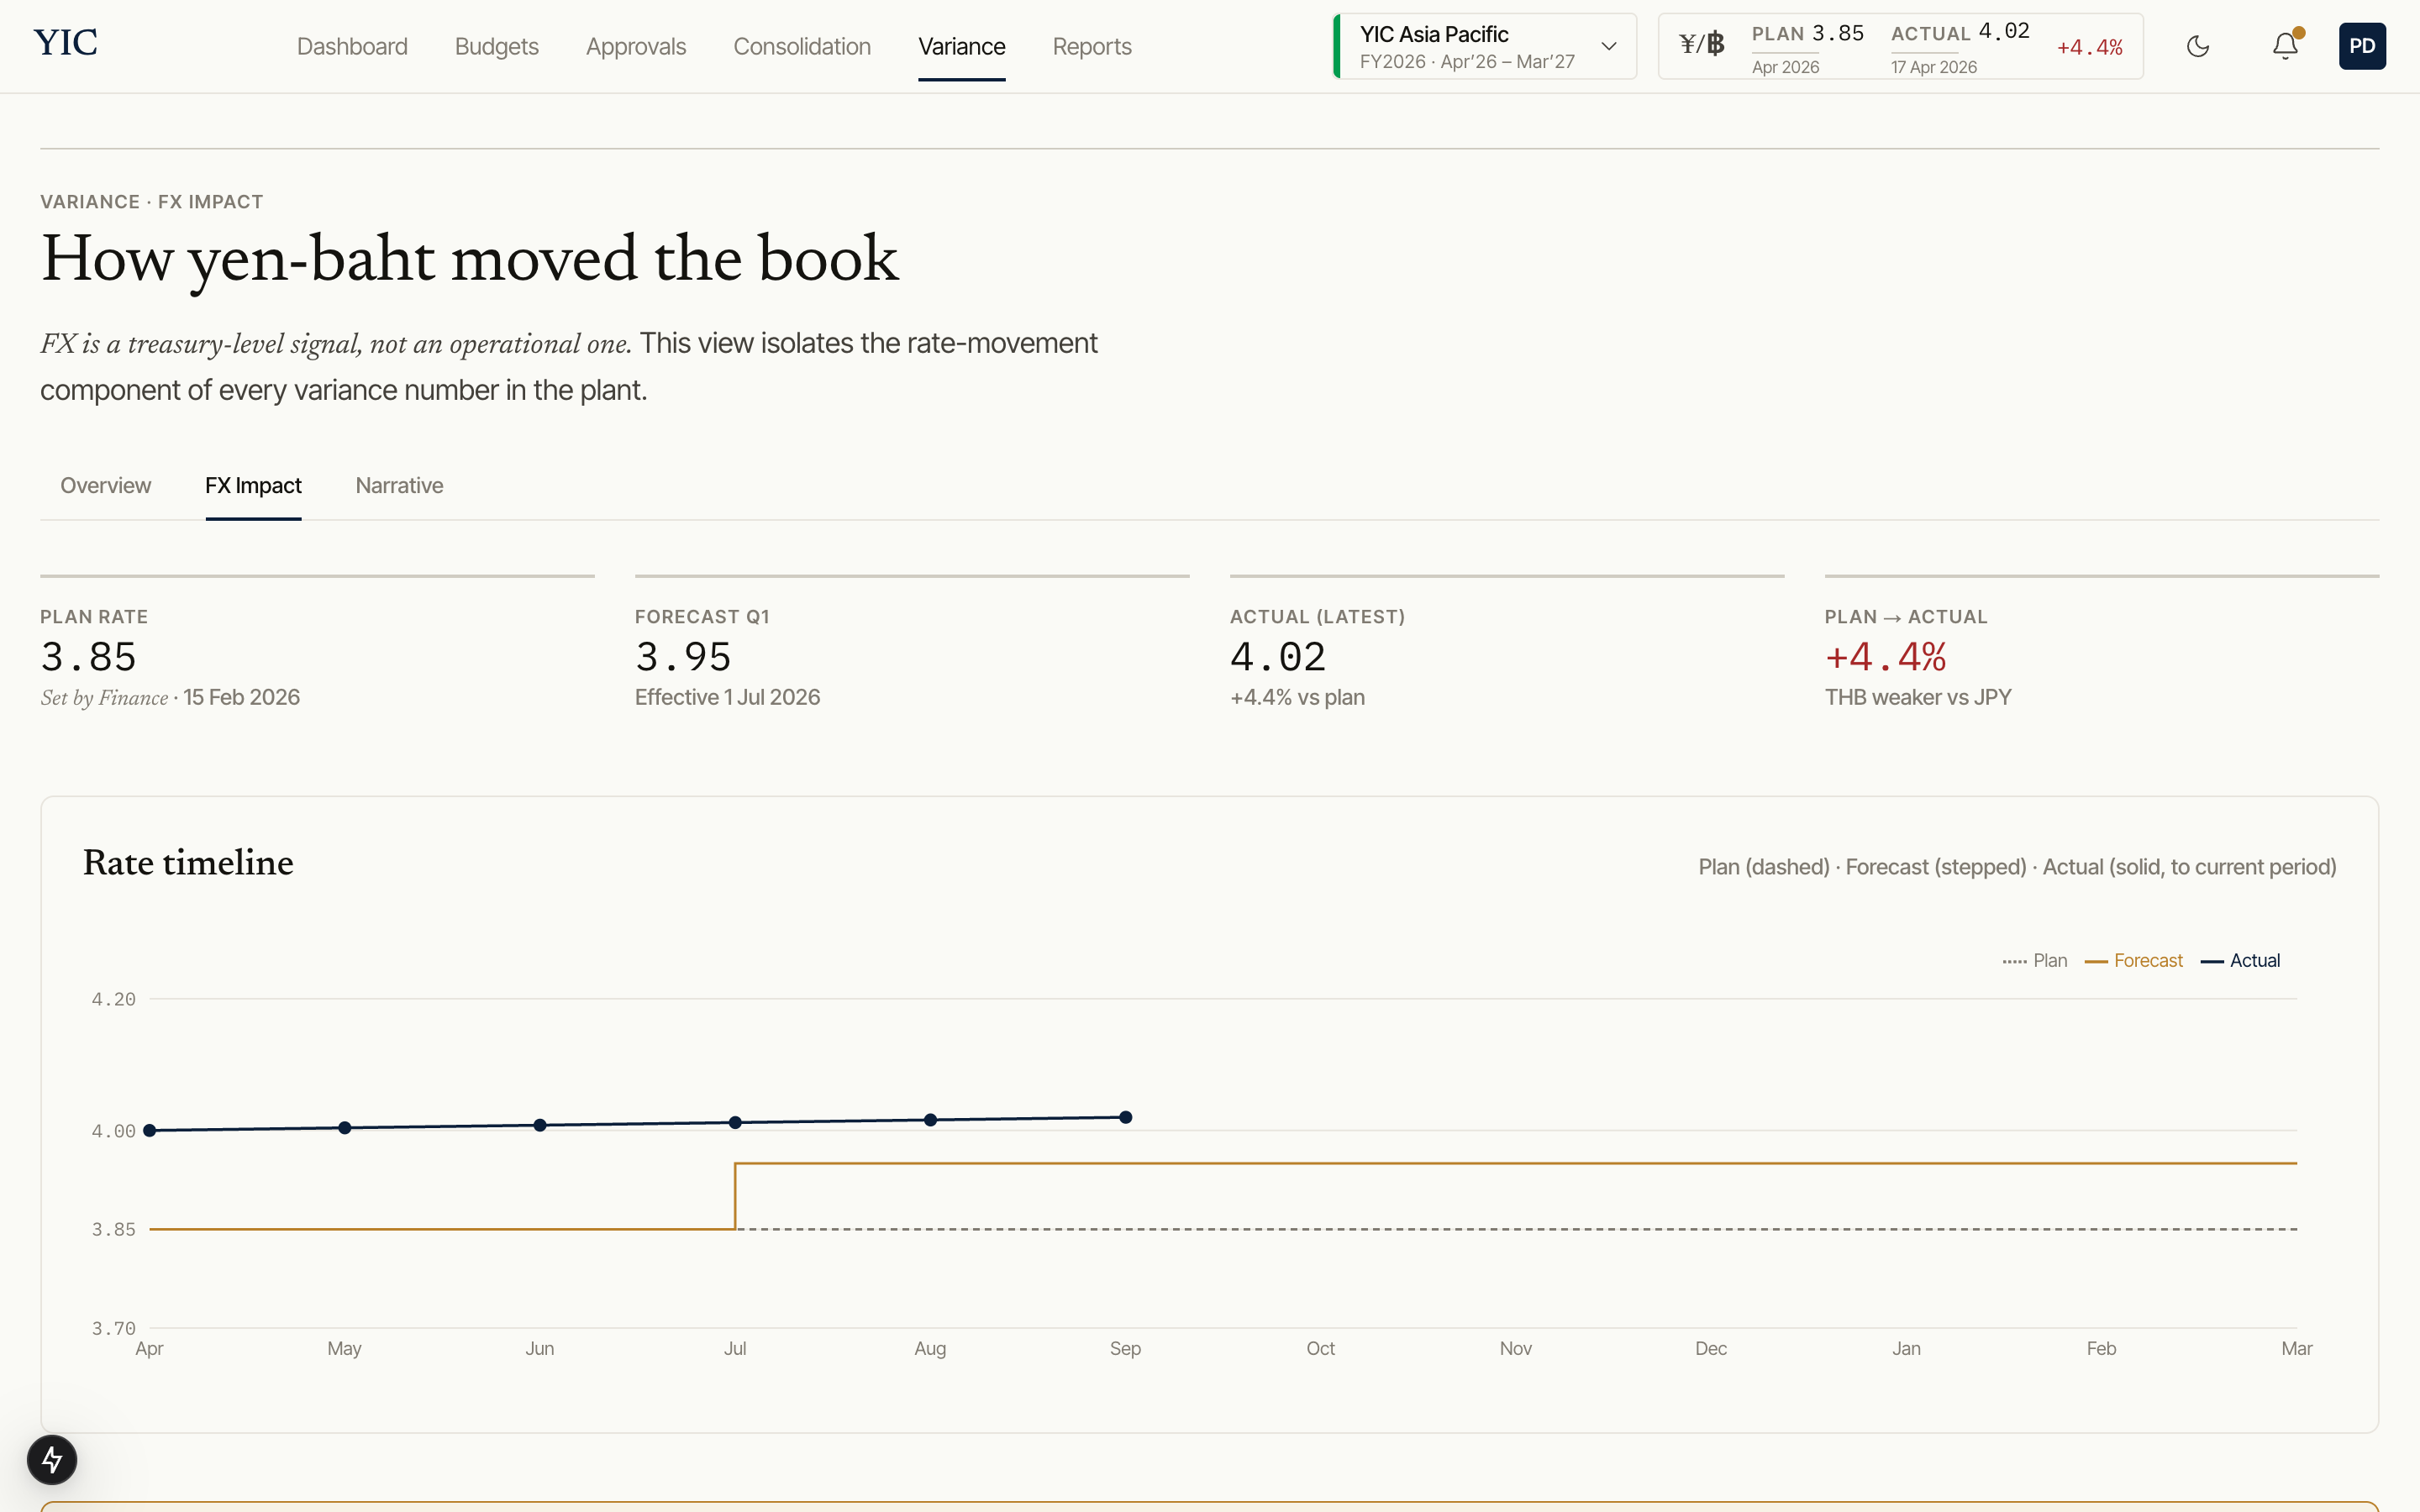
Task: Open the Dashboard nav item
Action: [x=352, y=47]
